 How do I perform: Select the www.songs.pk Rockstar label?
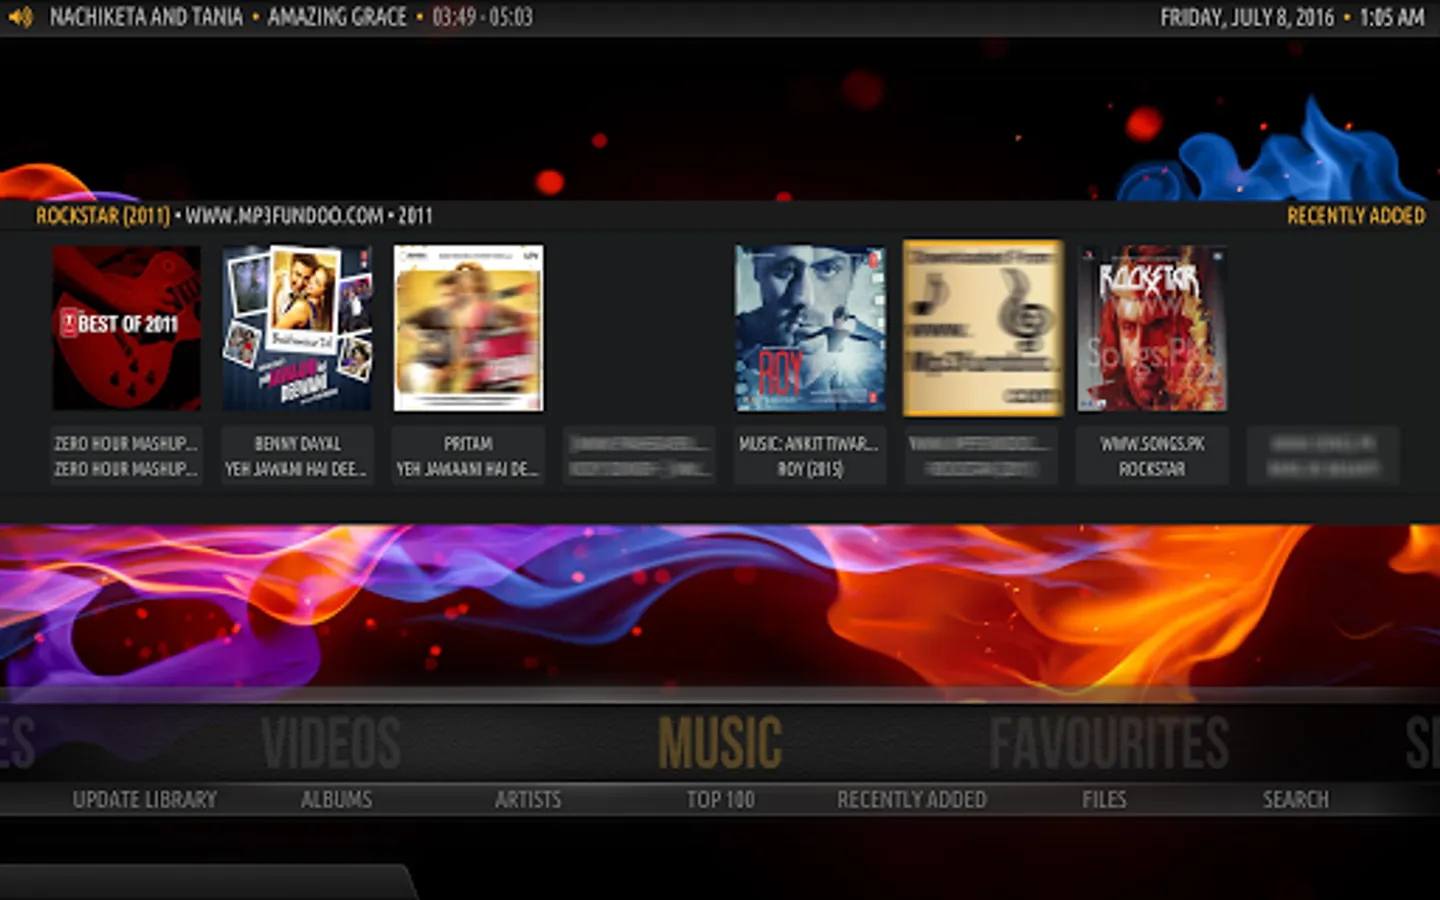click(1152, 456)
